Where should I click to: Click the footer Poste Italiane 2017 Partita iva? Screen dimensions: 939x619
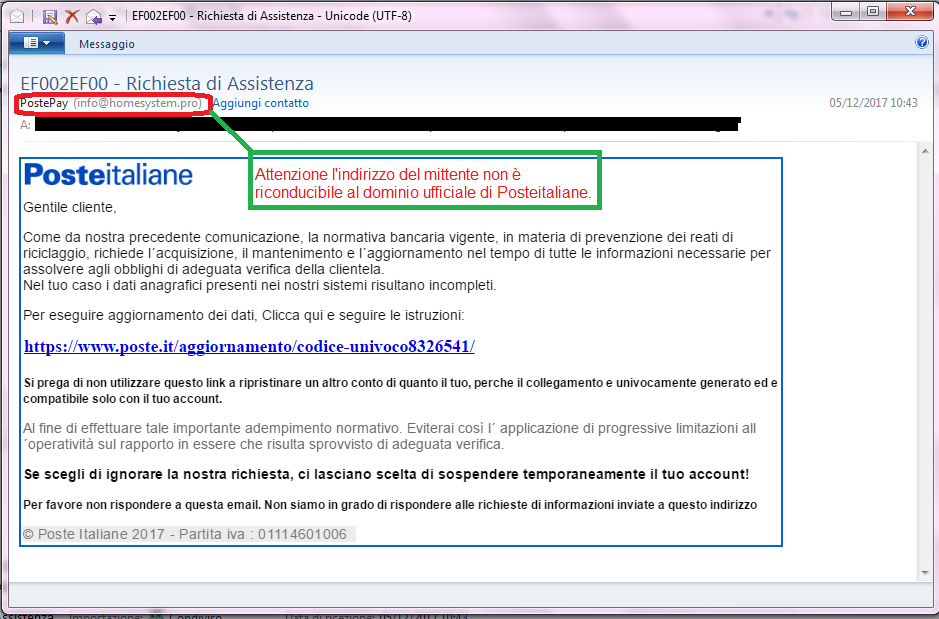click(x=184, y=534)
